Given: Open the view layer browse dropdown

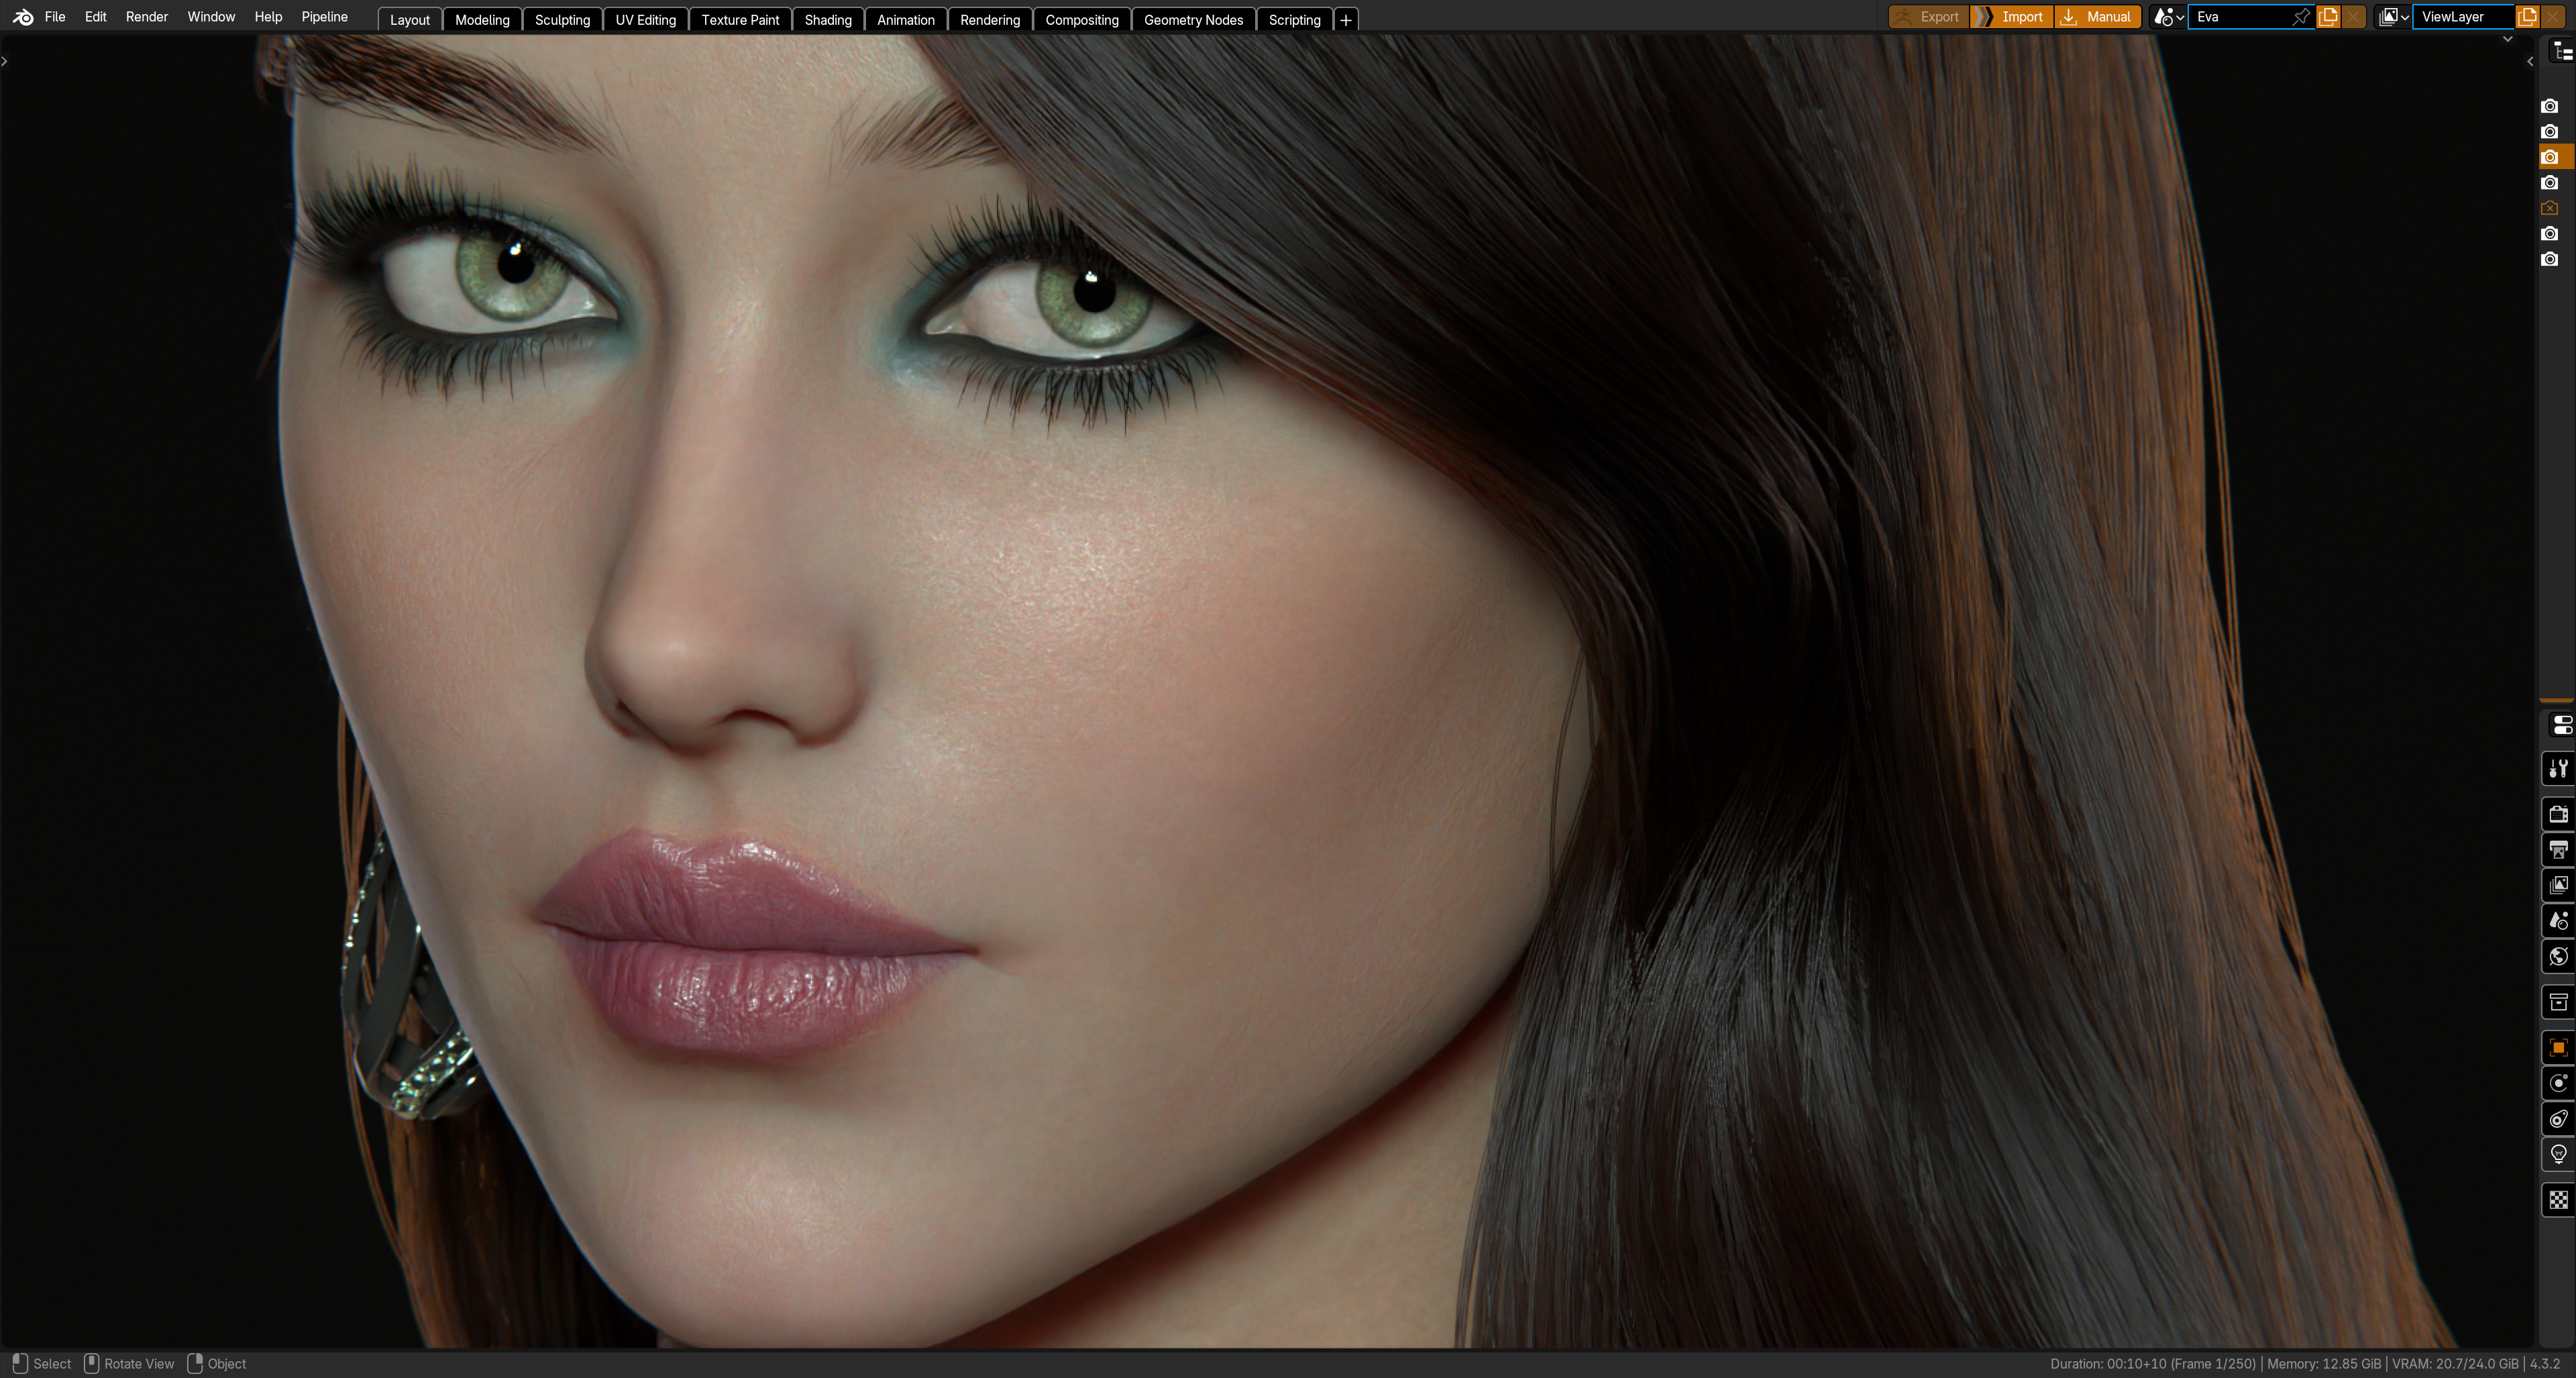Looking at the screenshot, I should (x=2393, y=17).
